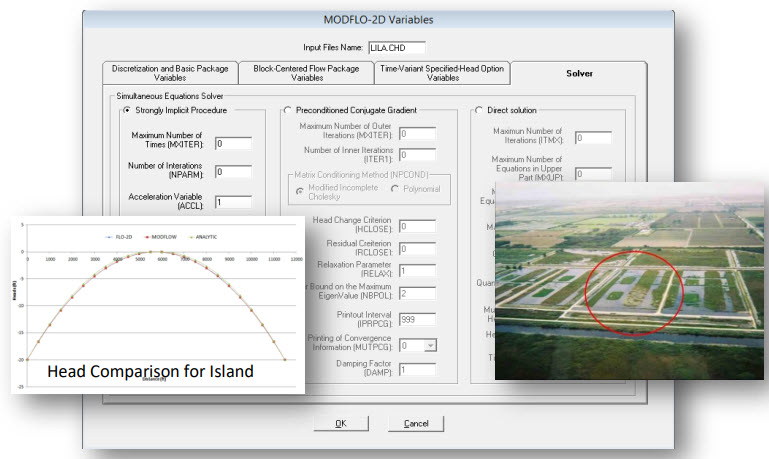Viewport: 769px width, 459px height.
Task: Click Direct solution Maximum Iterations (ITMX) field
Action: pyautogui.click(x=592, y=139)
